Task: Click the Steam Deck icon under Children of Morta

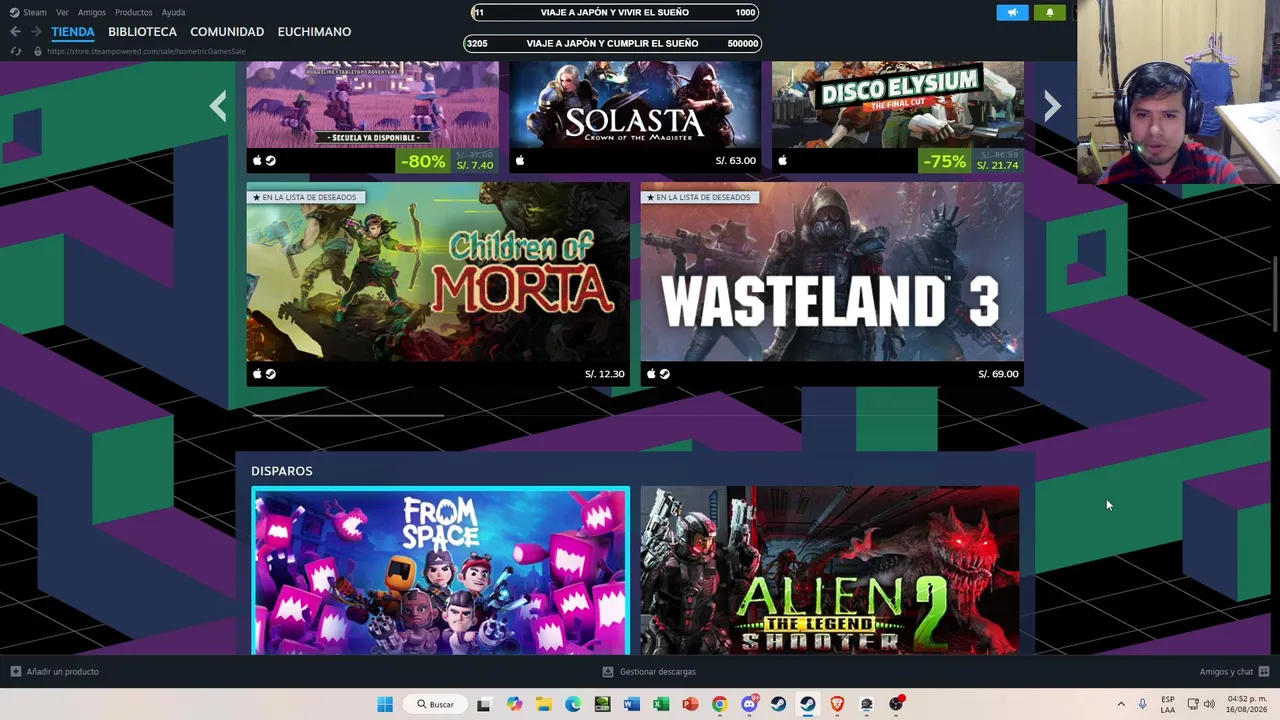Action: pos(271,374)
